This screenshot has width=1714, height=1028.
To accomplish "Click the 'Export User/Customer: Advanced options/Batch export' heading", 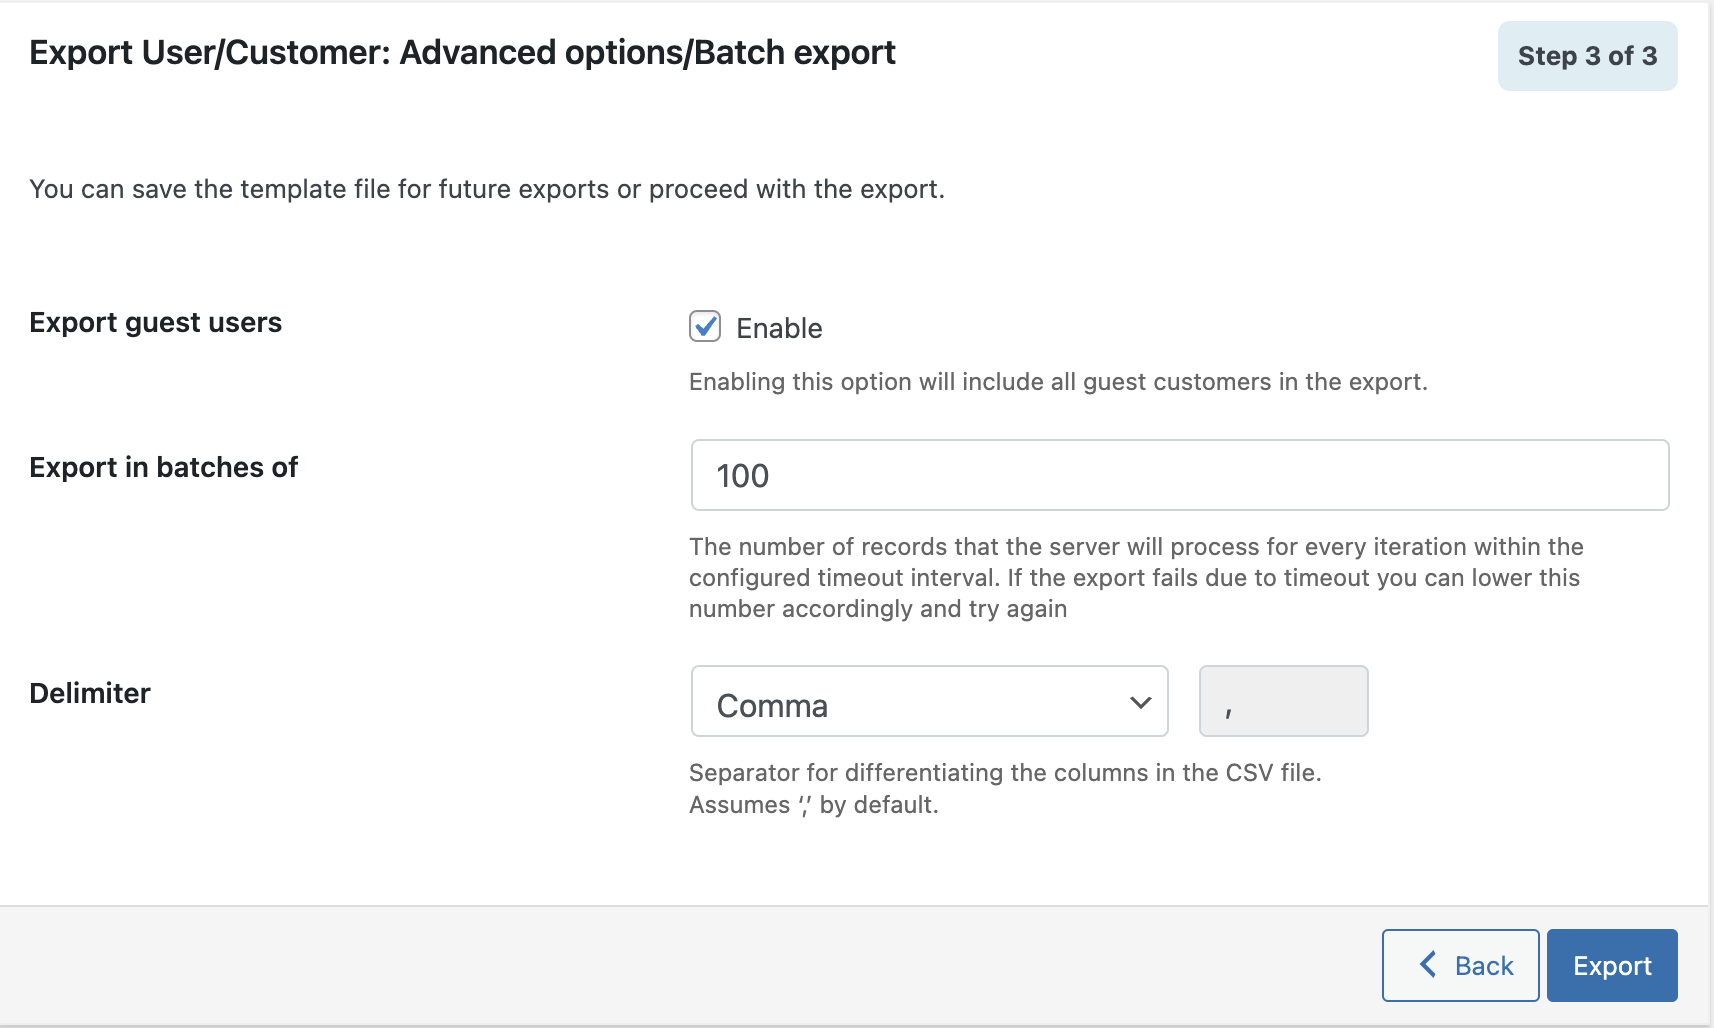I will click(462, 53).
